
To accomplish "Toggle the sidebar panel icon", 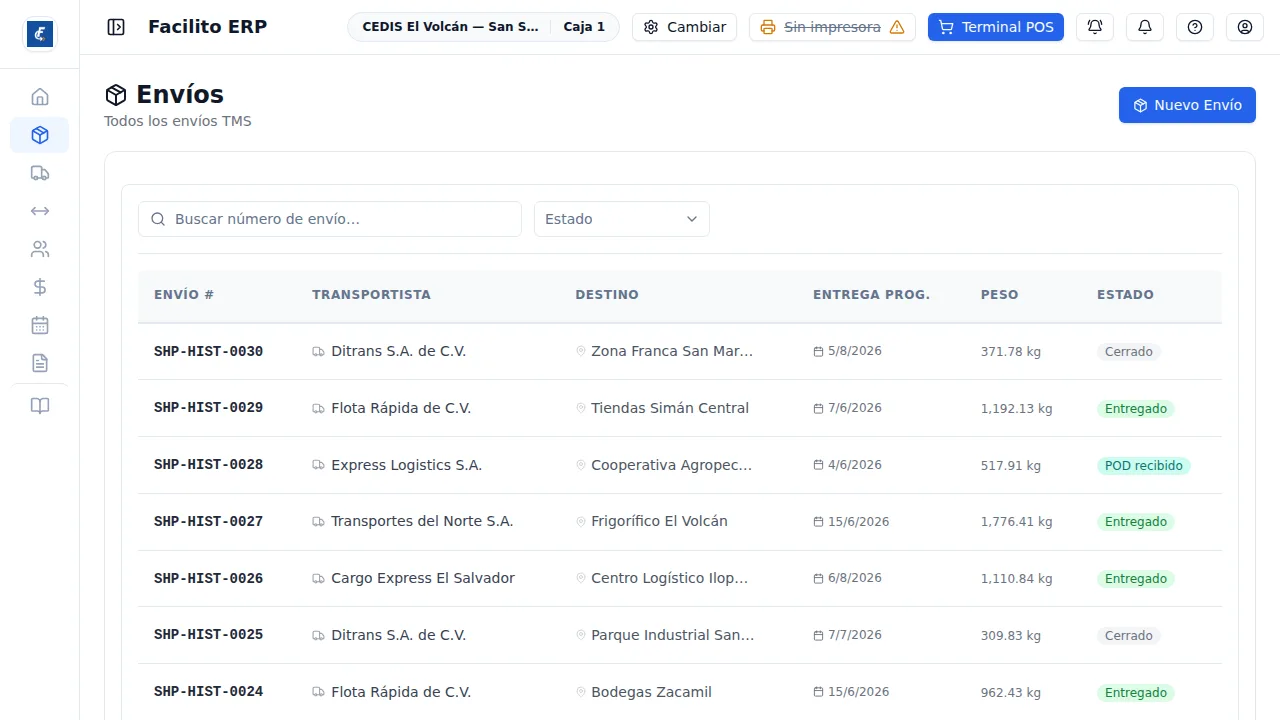I will tap(116, 27).
